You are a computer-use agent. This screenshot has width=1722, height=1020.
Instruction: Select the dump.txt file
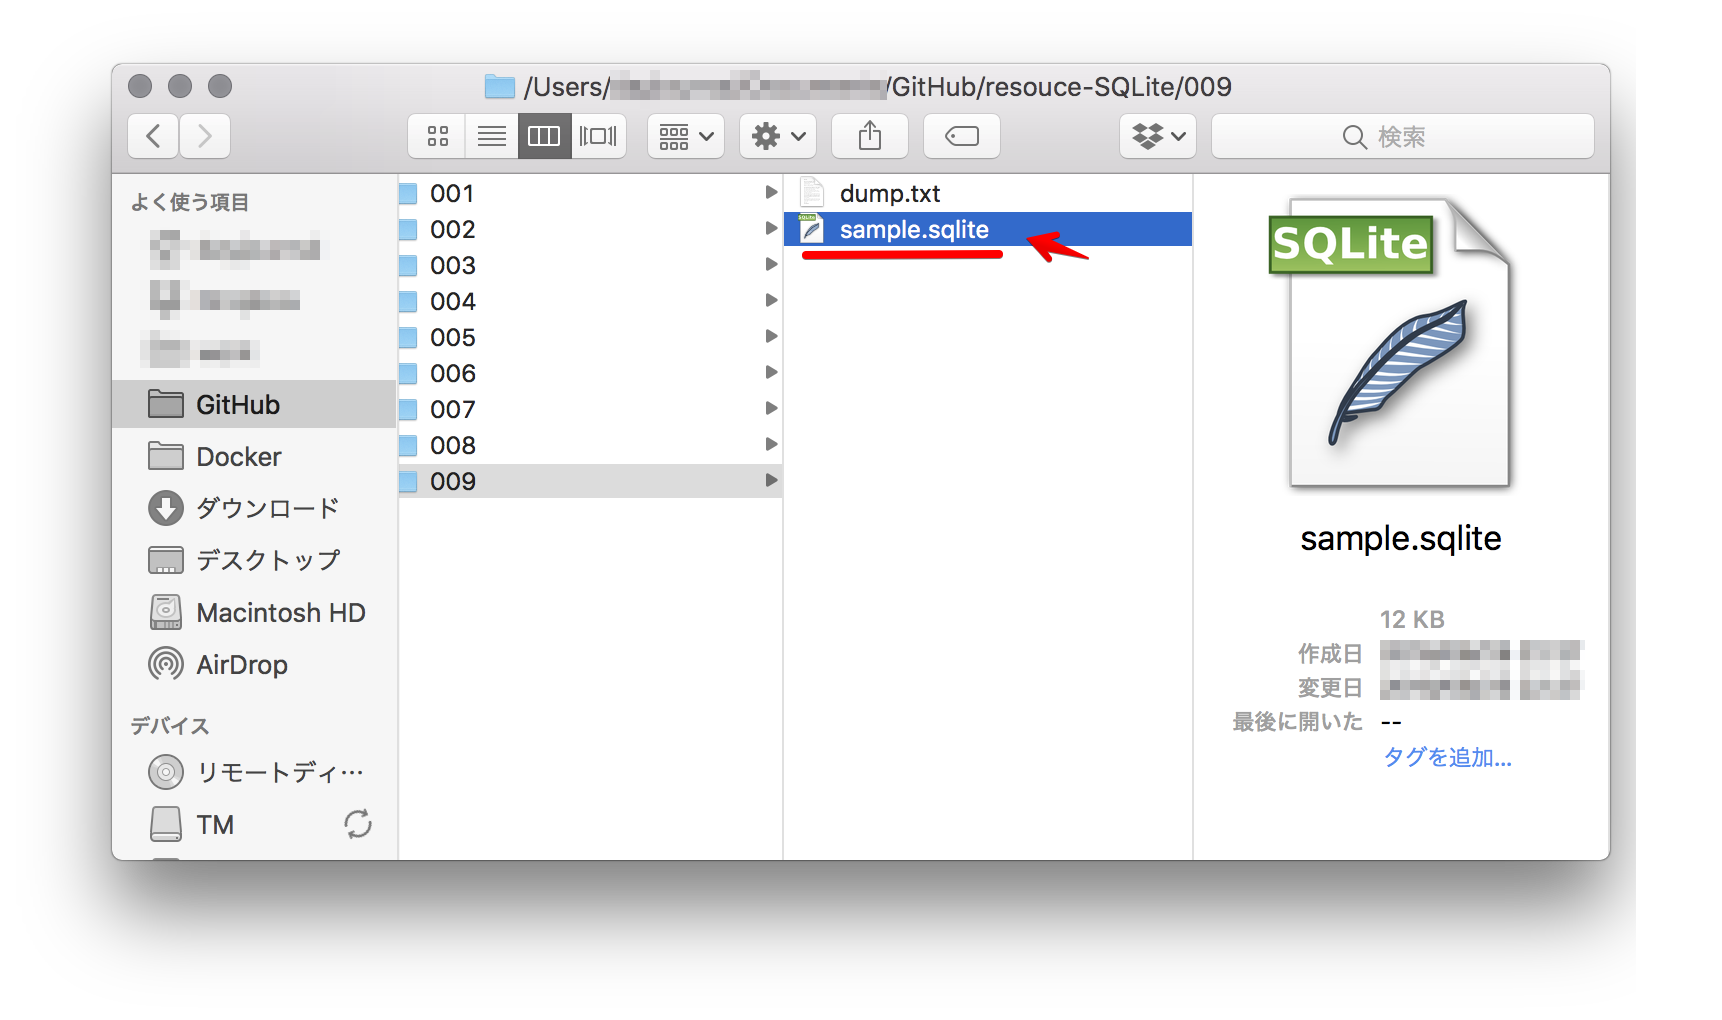pyautogui.click(x=988, y=193)
